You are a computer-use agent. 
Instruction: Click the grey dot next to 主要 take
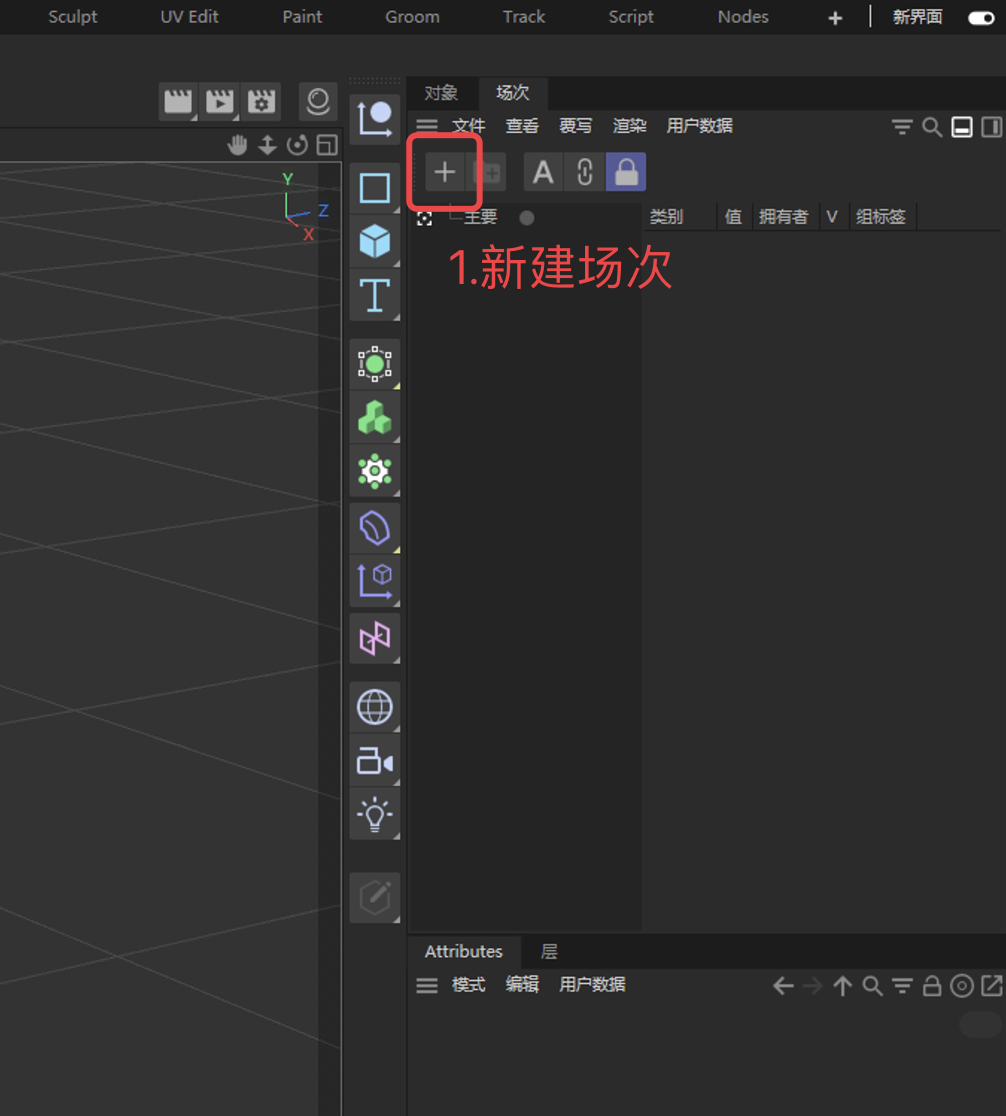(x=527, y=218)
